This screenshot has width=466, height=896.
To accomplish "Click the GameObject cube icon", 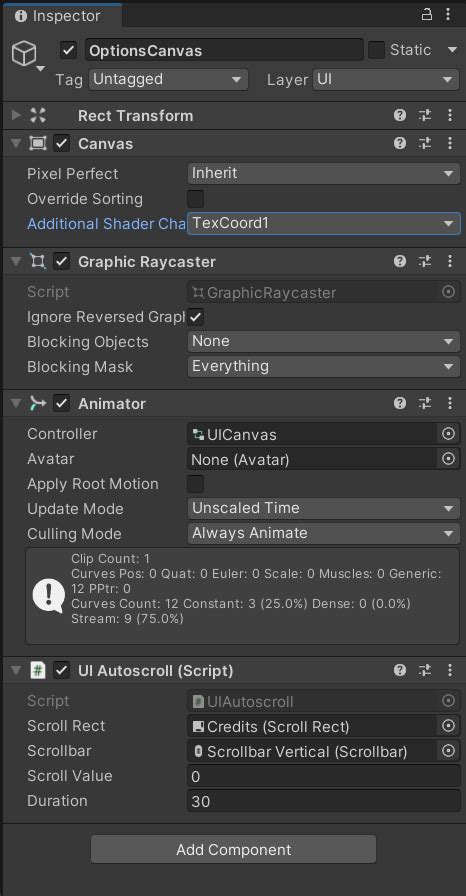I will [24, 54].
